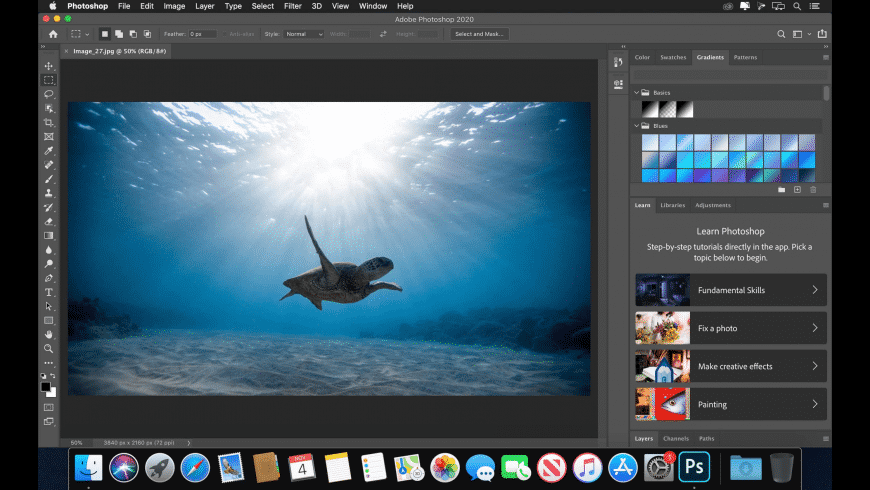870x490 pixels.
Task: Open the Style dropdown set to Normal
Action: (304, 34)
